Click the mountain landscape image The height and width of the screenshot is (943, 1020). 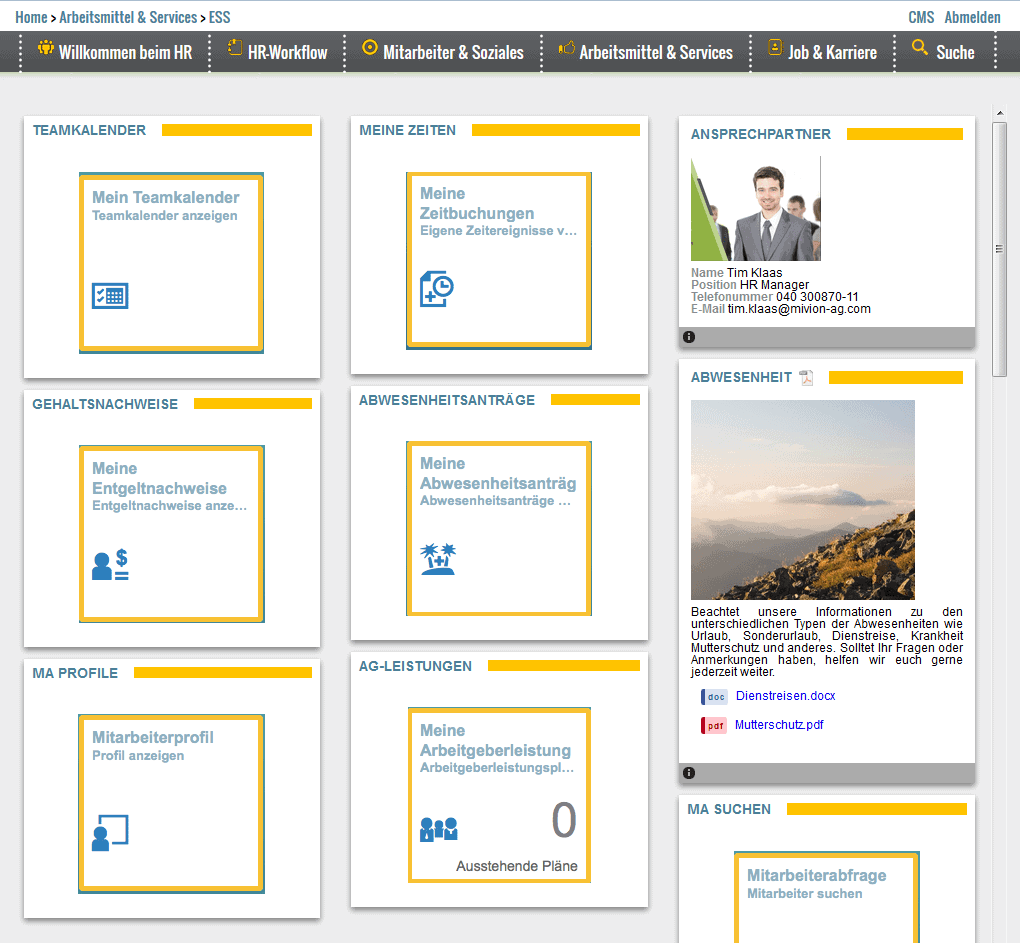(802, 499)
